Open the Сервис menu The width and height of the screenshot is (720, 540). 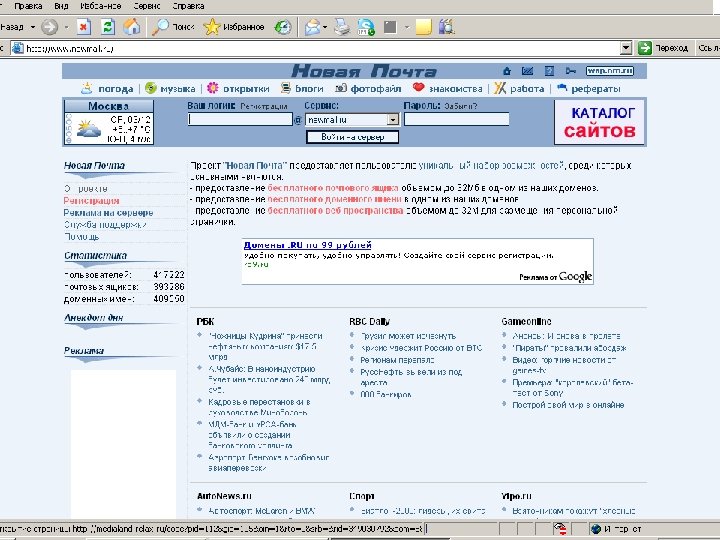pyautogui.click(x=147, y=6)
